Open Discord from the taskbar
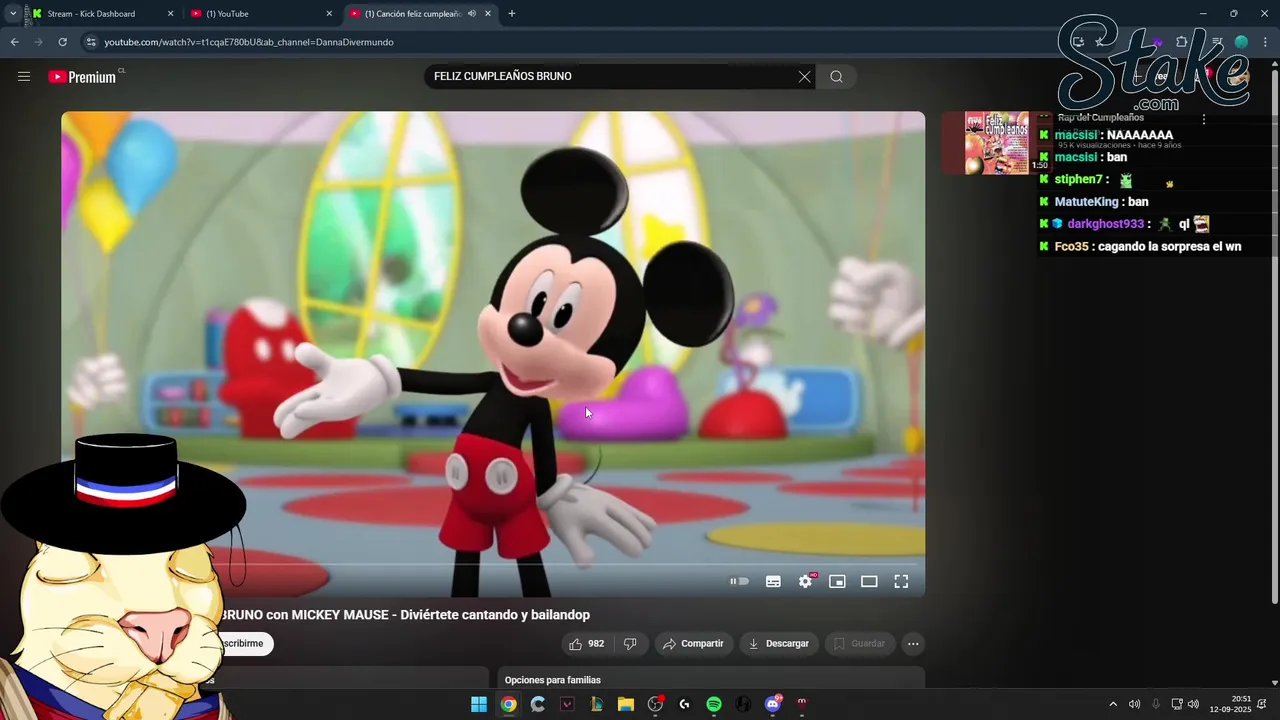This screenshot has height=720, width=1280. (772, 704)
